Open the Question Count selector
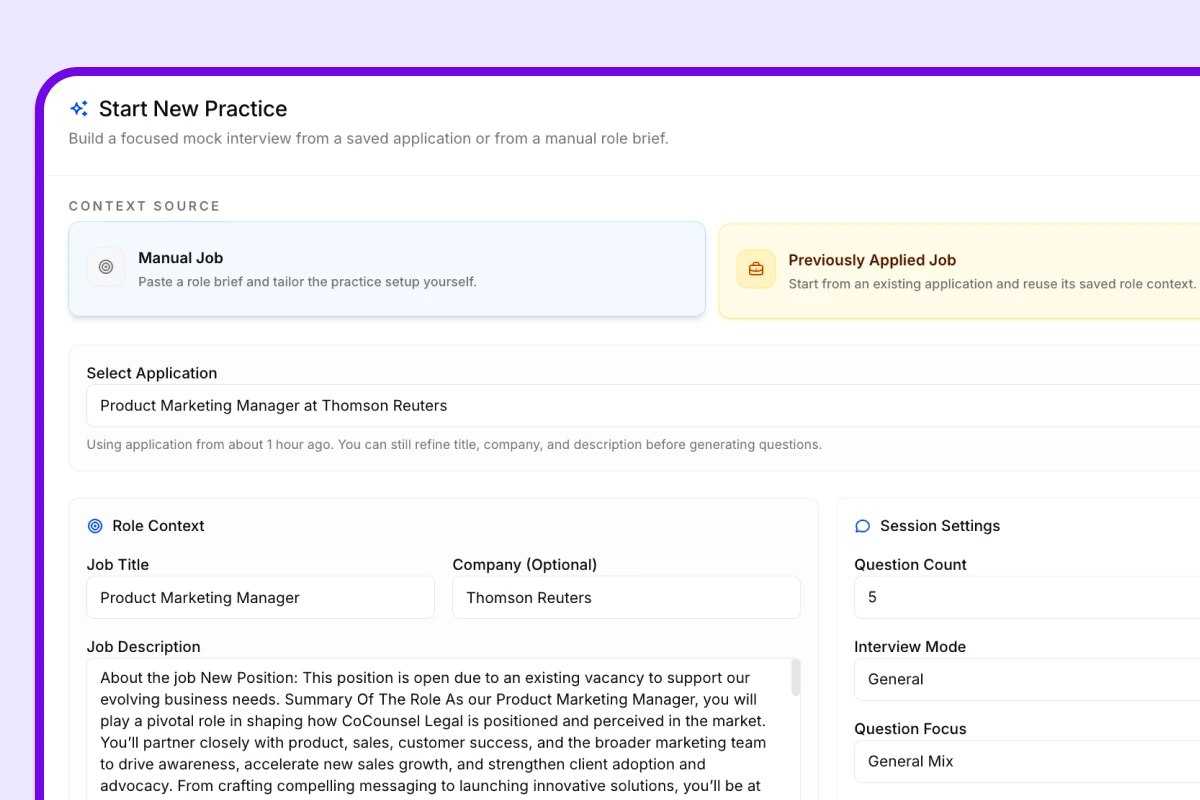The image size is (1200, 800). tap(1026, 597)
